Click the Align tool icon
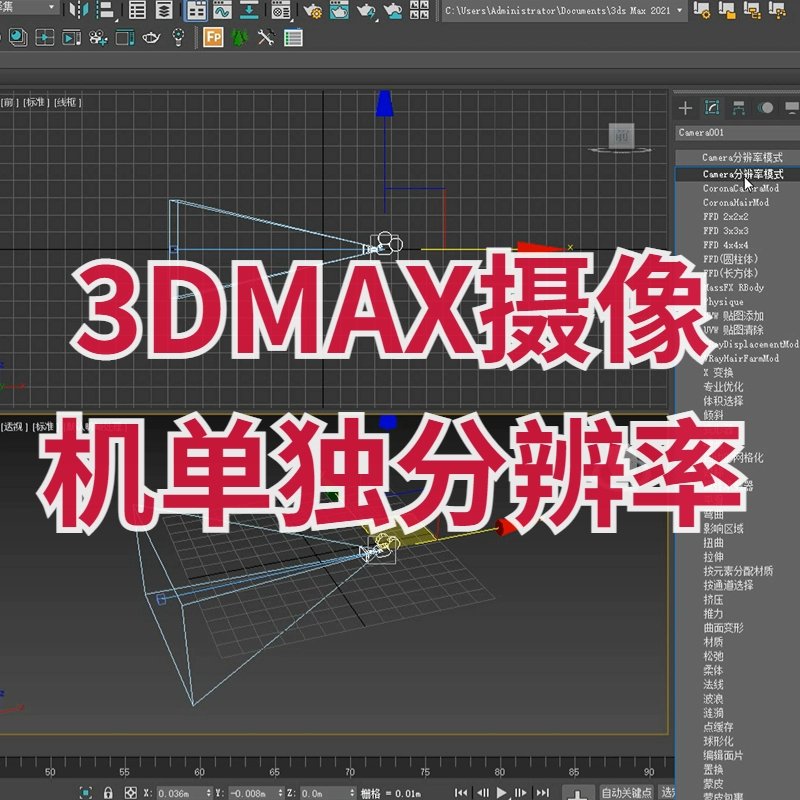The height and width of the screenshot is (800, 800). coord(105,10)
